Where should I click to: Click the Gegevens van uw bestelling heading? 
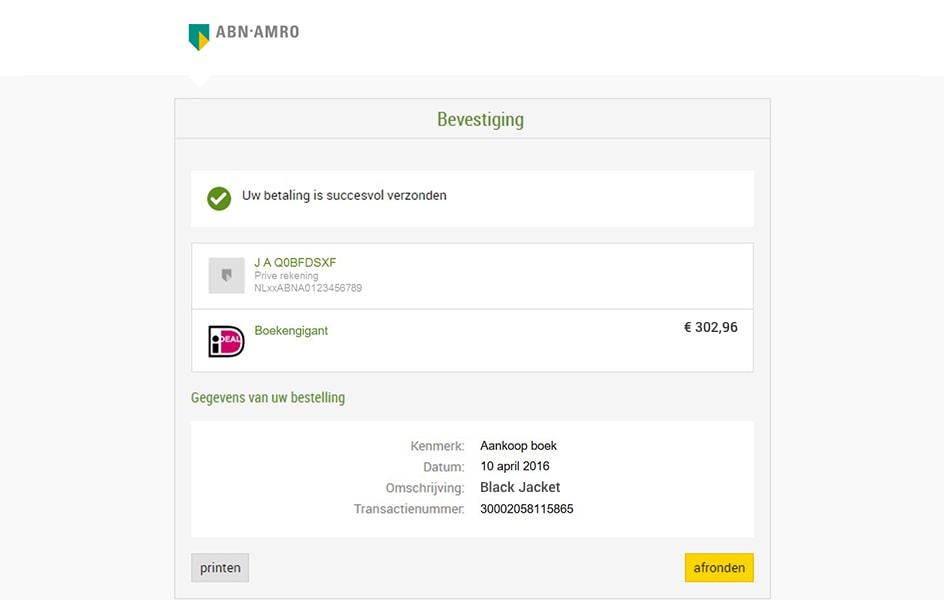(x=268, y=398)
